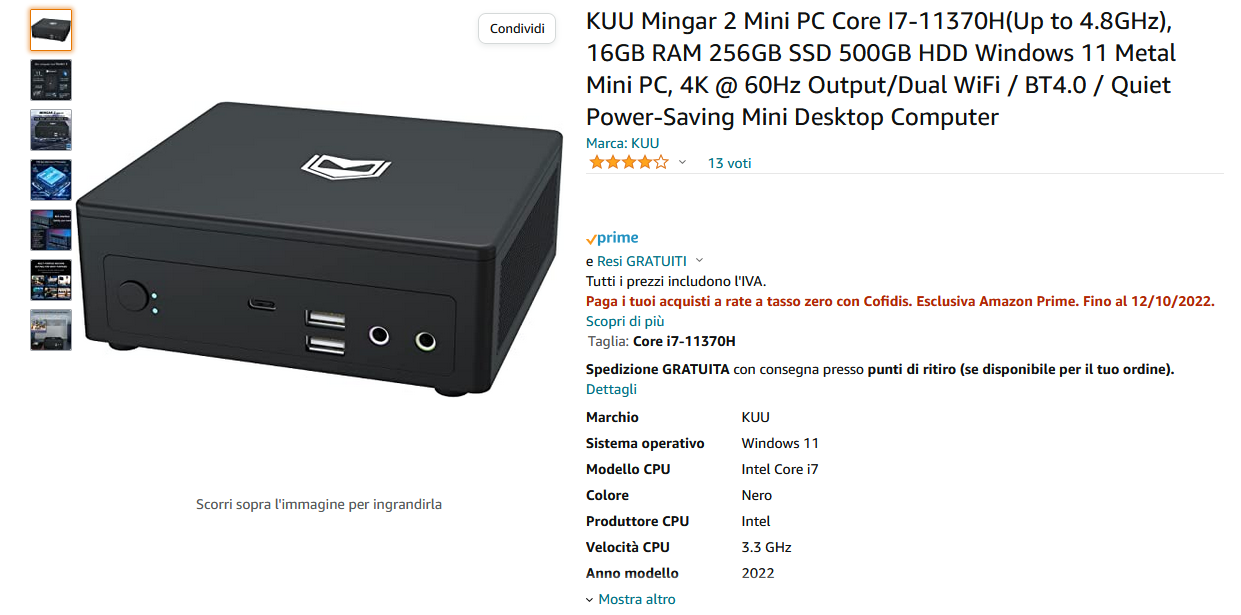
Task: Open the Marca: KUU brand link
Action: (x=623, y=143)
